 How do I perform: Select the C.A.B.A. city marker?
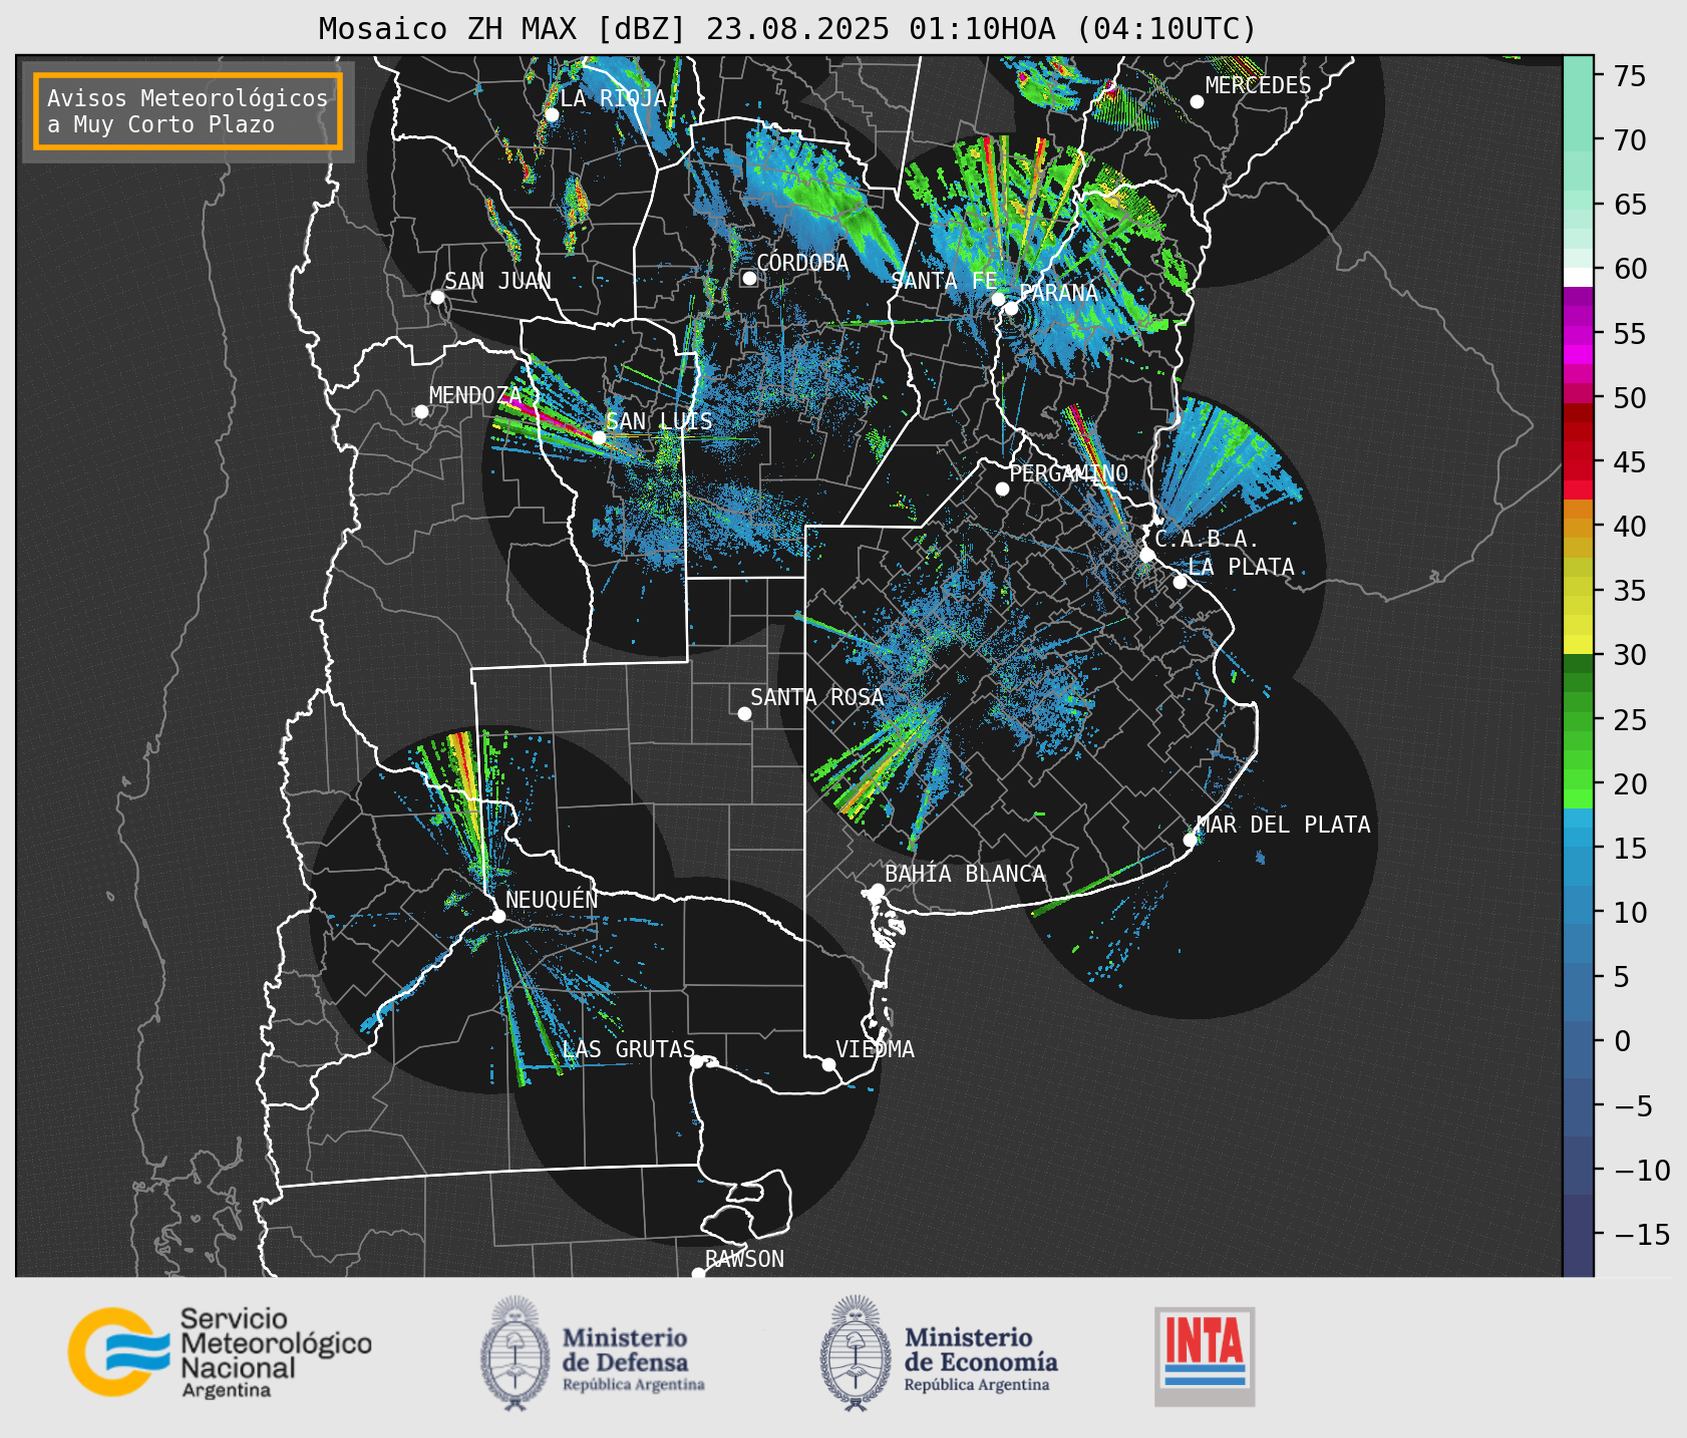[1147, 554]
